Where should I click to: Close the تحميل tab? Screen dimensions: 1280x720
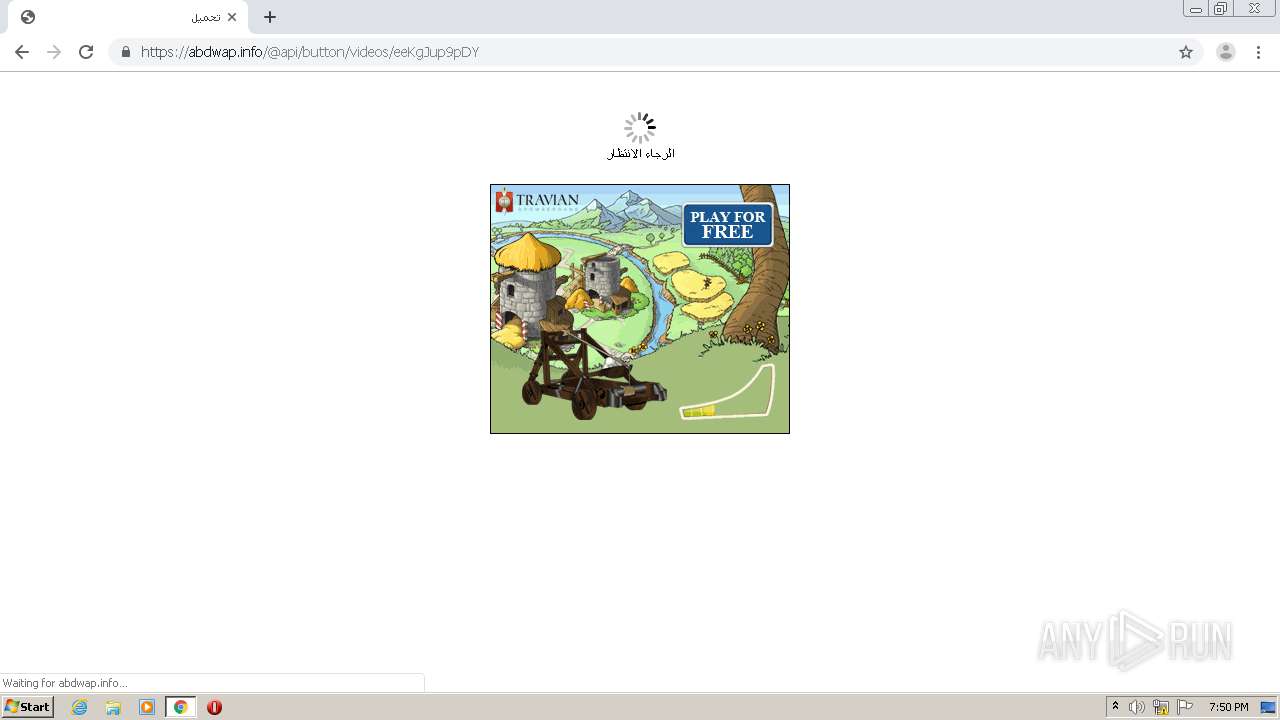pyautogui.click(x=232, y=17)
